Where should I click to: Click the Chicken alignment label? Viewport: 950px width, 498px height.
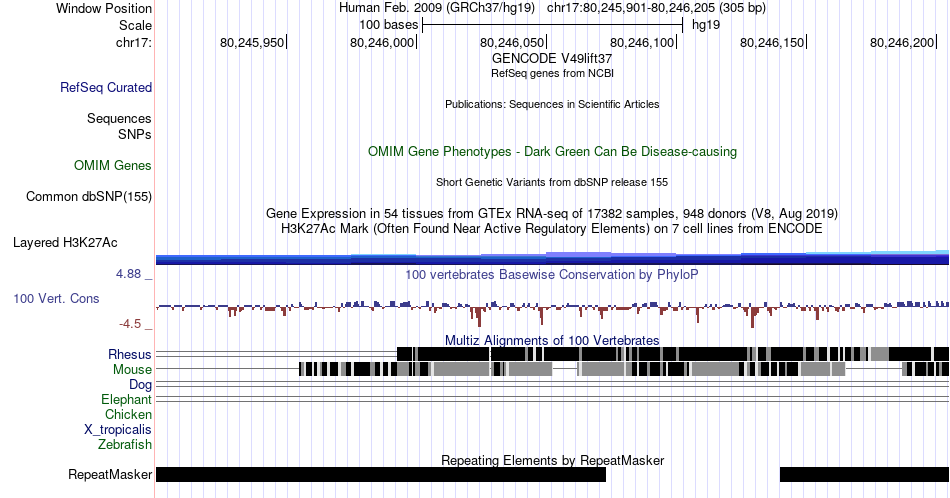click(x=128, y=414)
